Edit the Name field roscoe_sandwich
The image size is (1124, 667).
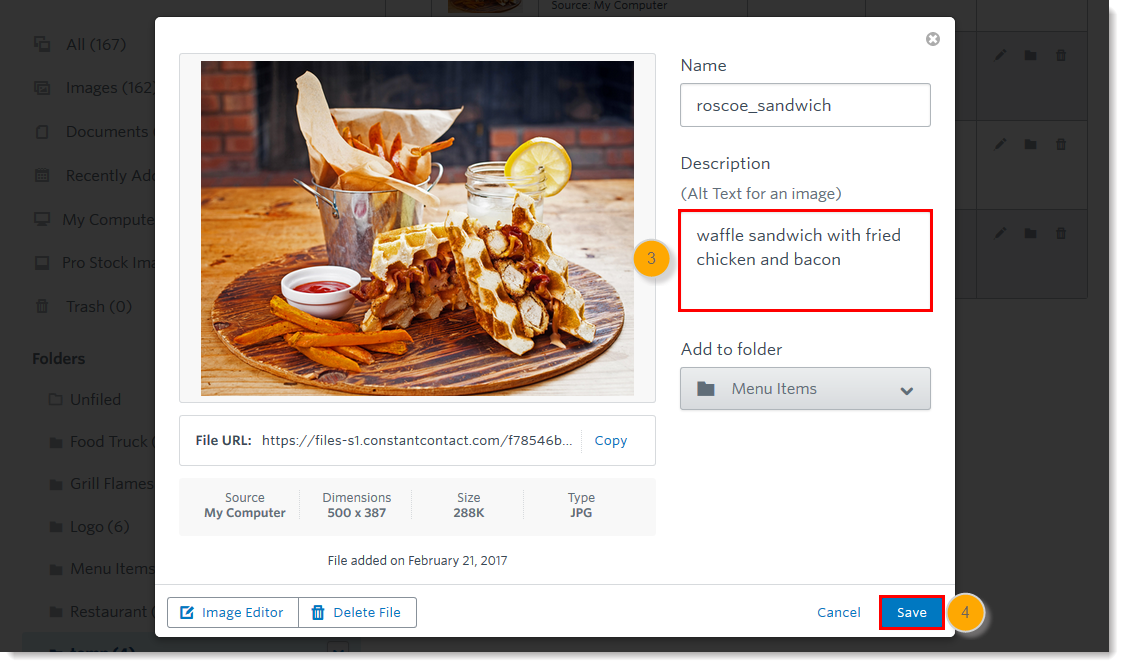(x=804, y=105)
